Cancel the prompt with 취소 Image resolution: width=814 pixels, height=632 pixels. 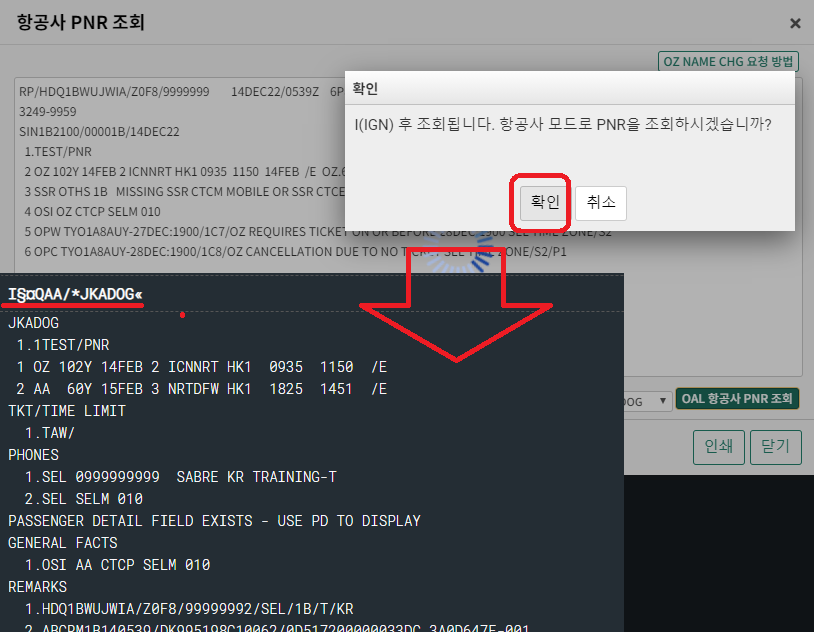click(x=601, y=202)
